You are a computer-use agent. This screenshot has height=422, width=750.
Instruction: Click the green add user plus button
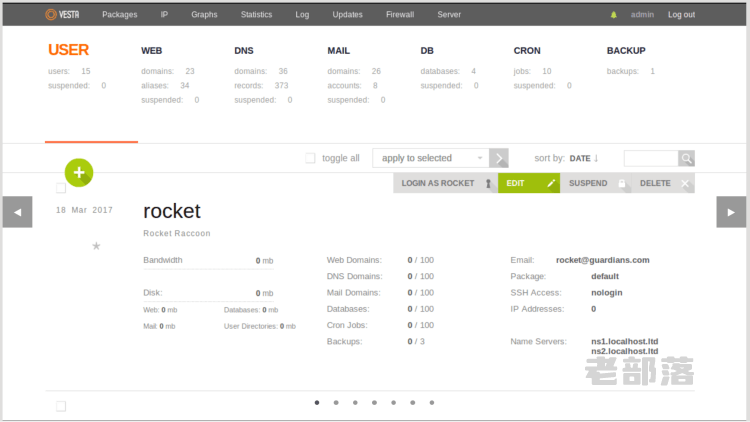point(79,172)
